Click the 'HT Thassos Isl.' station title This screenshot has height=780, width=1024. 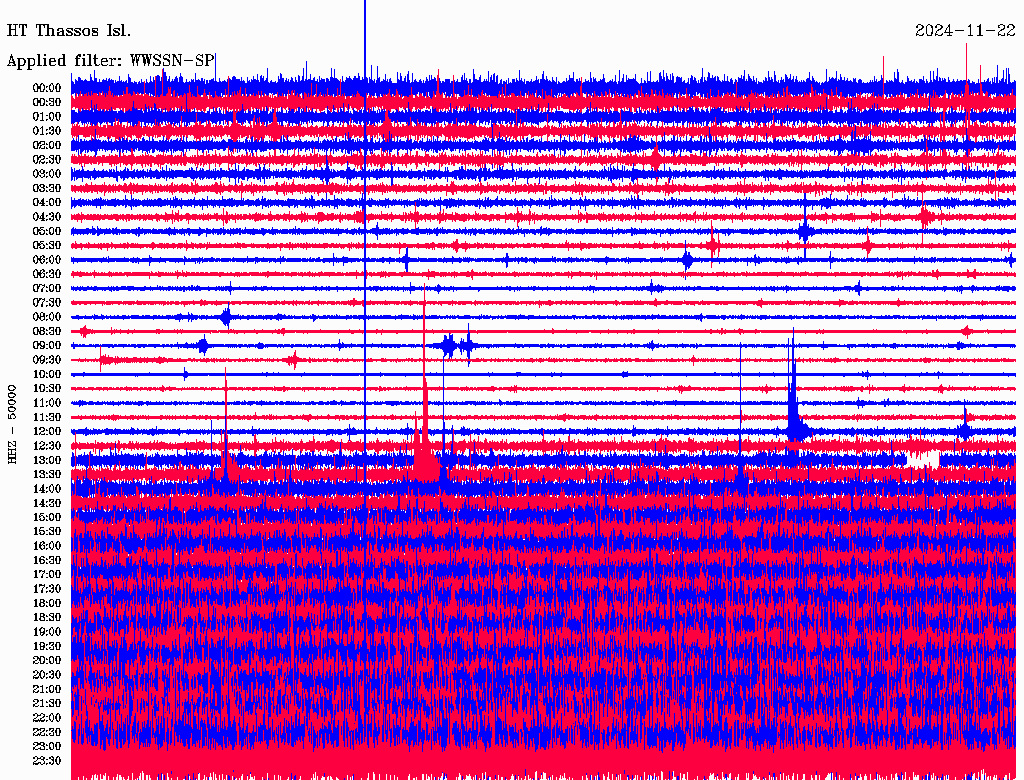[69, 31]
